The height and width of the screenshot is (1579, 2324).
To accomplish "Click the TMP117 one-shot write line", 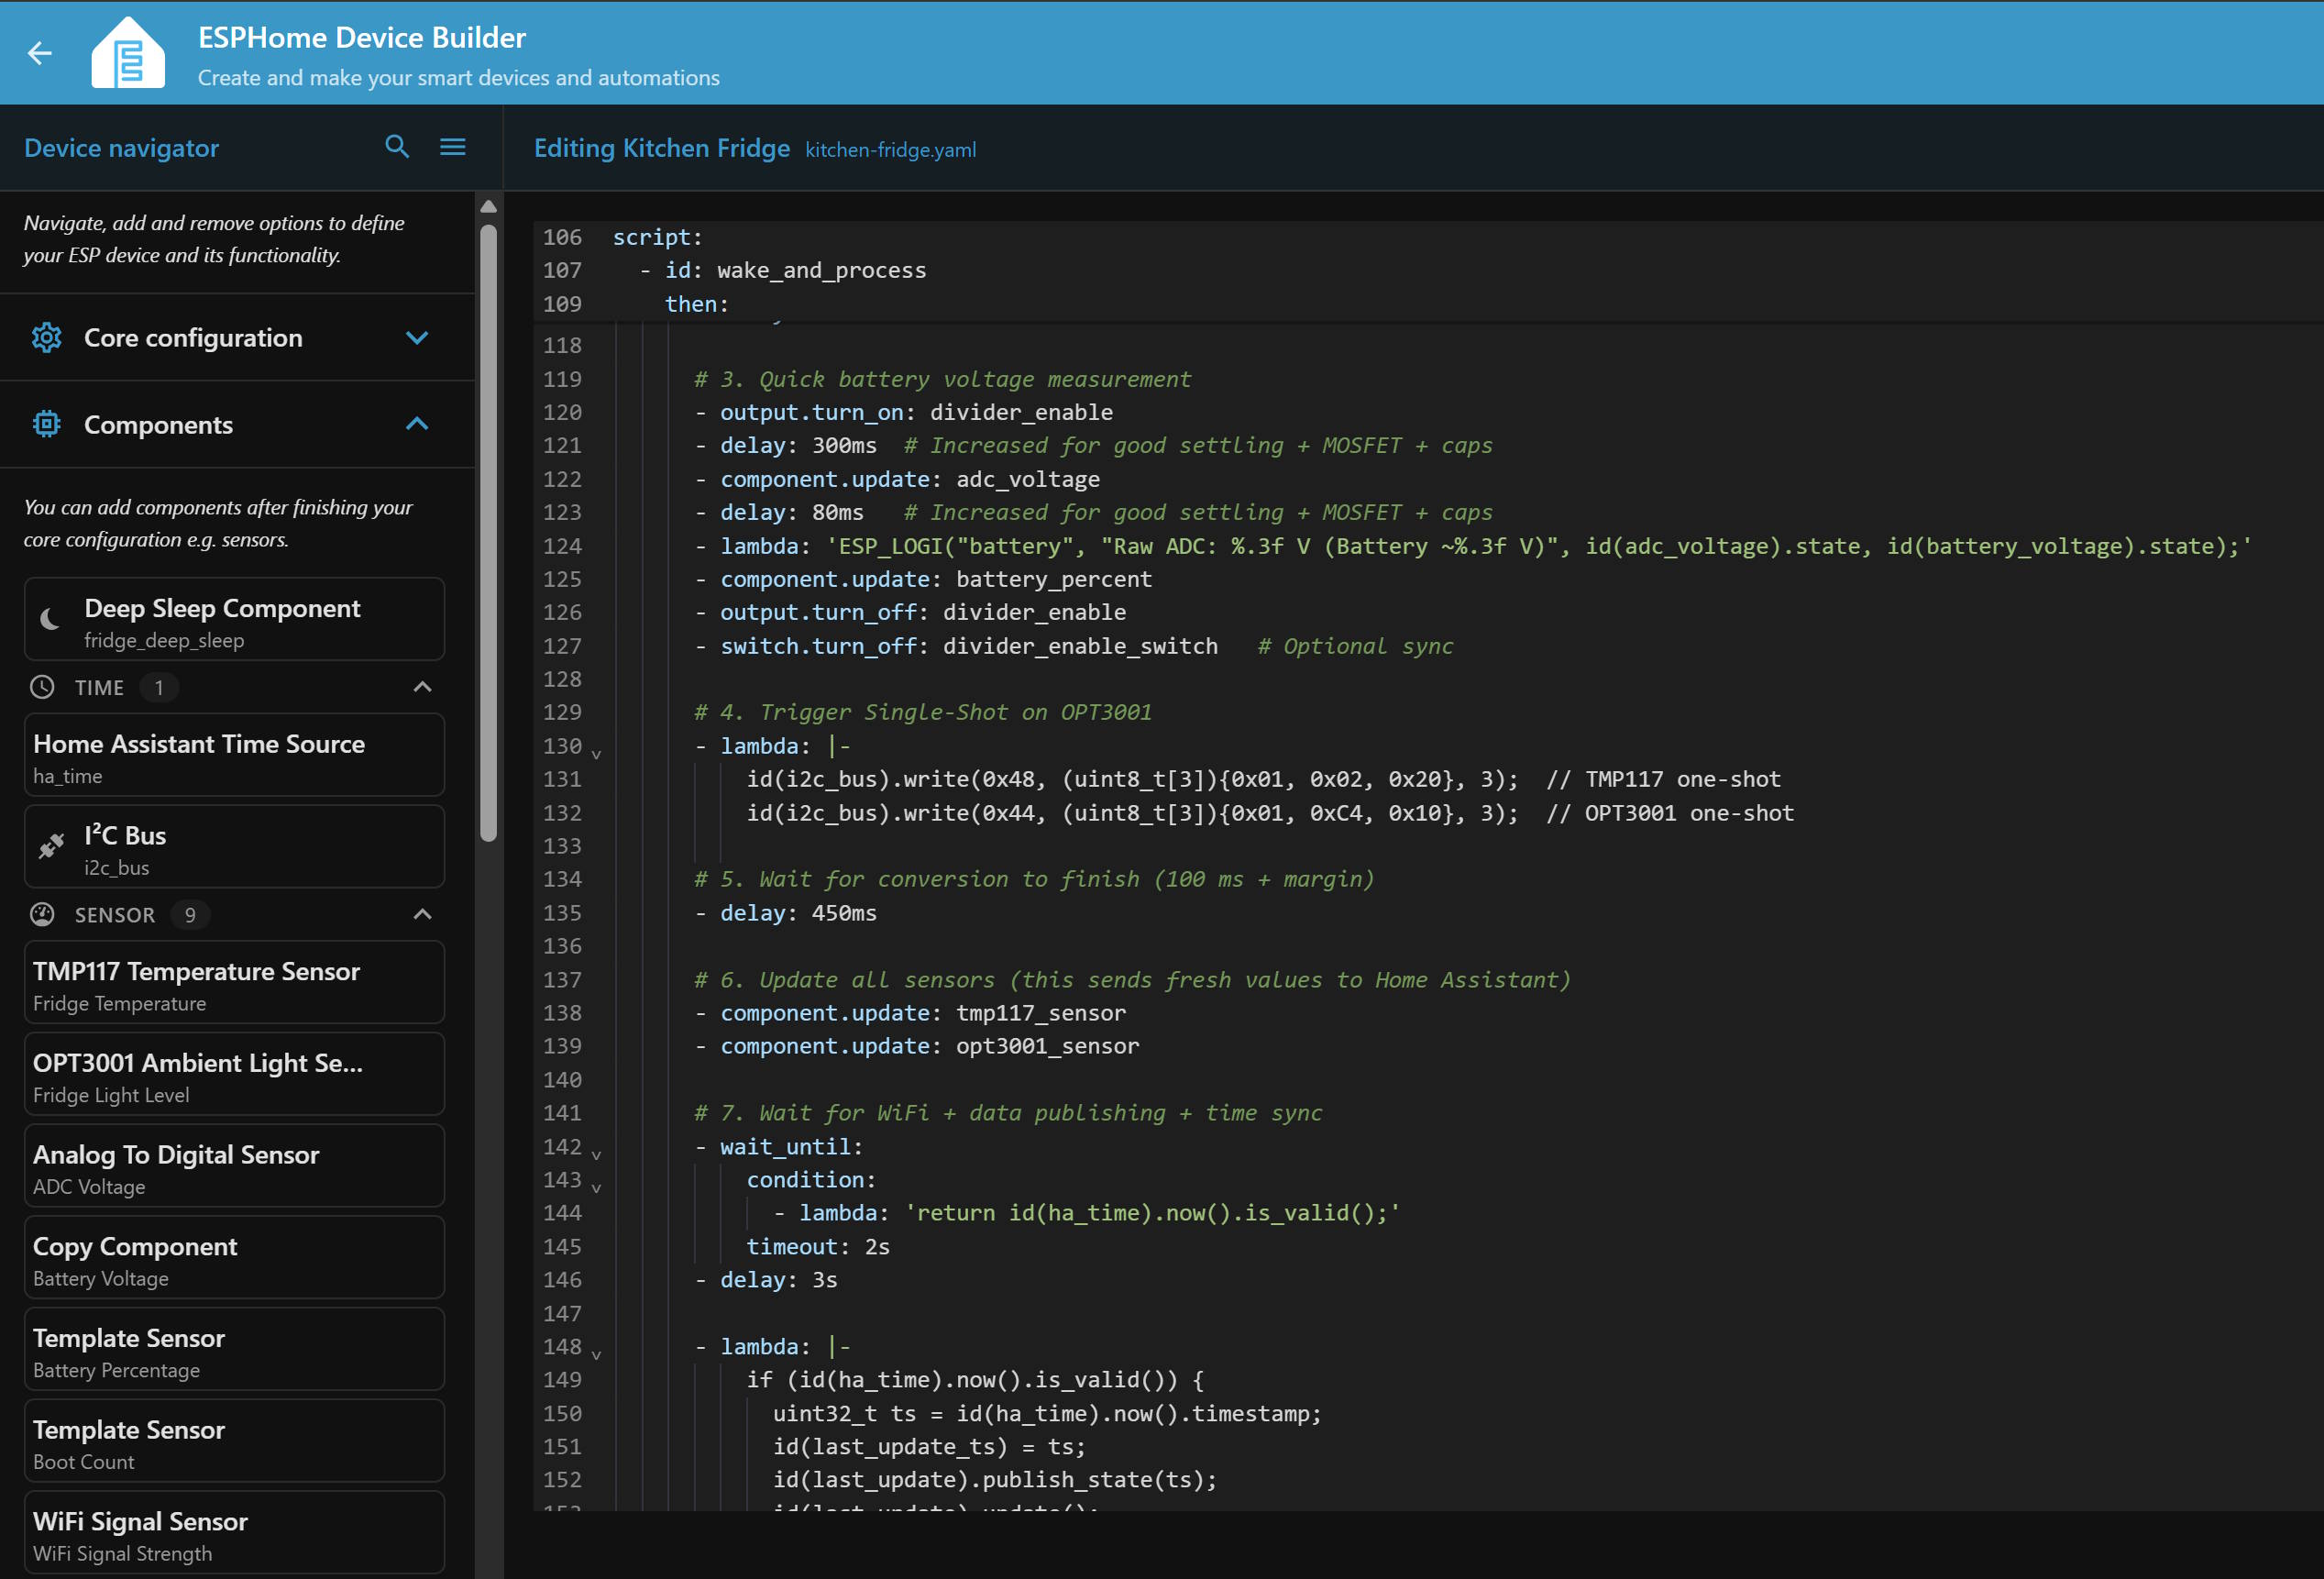I will pos(1264,779).
